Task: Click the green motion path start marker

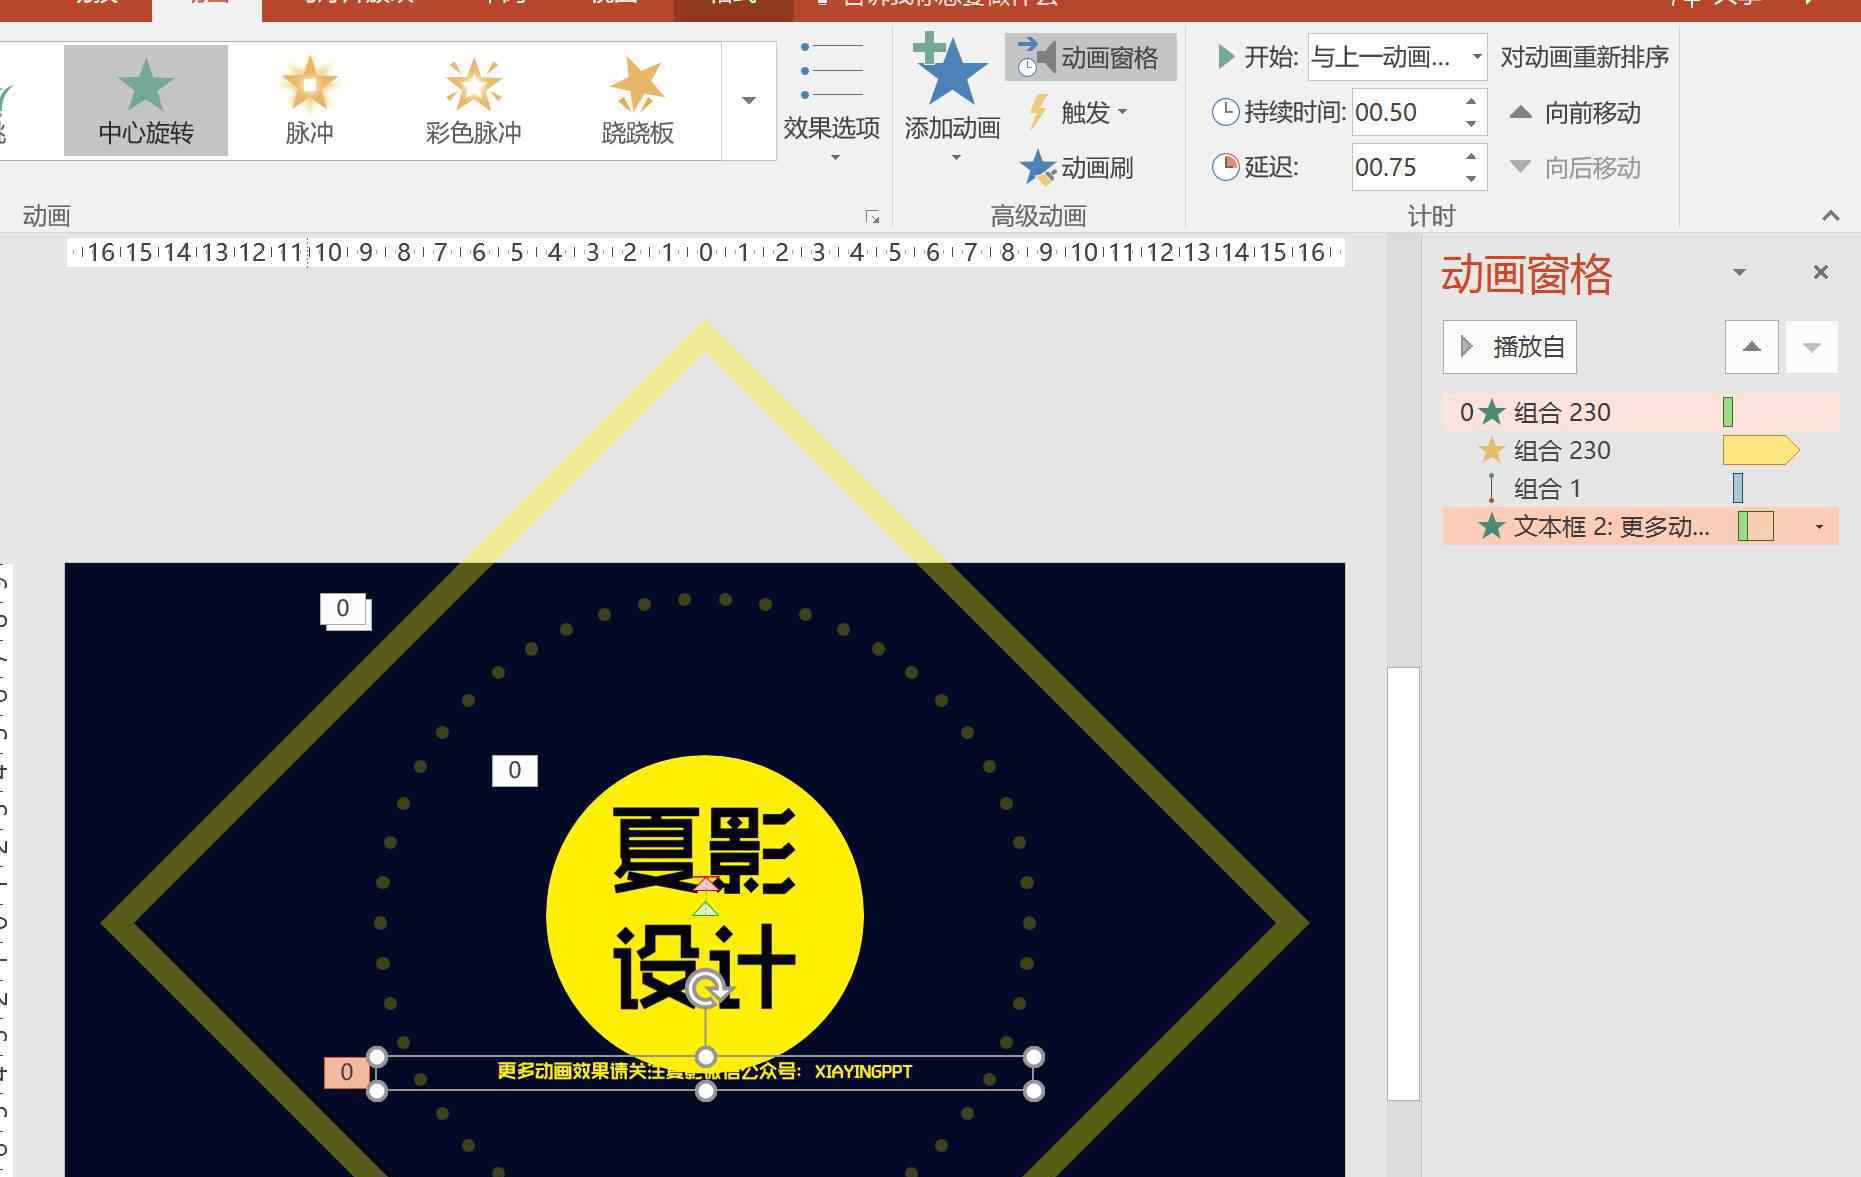Action: 706,908
